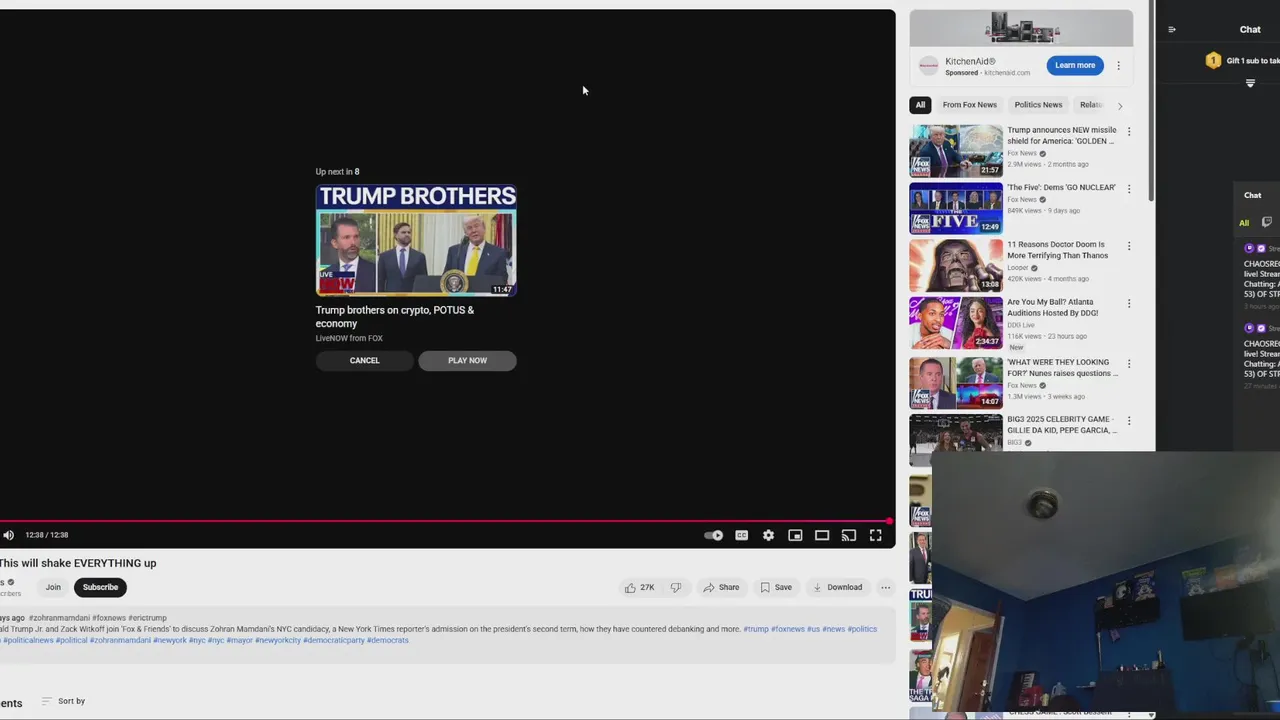
Task: Open '11 Reasons Doctor Doom' video thumbnail
Action: tap(956, 265)
